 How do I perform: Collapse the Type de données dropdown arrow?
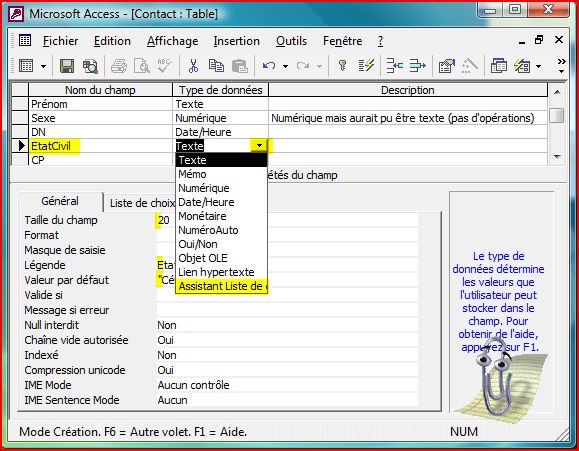tap(259, 146)
